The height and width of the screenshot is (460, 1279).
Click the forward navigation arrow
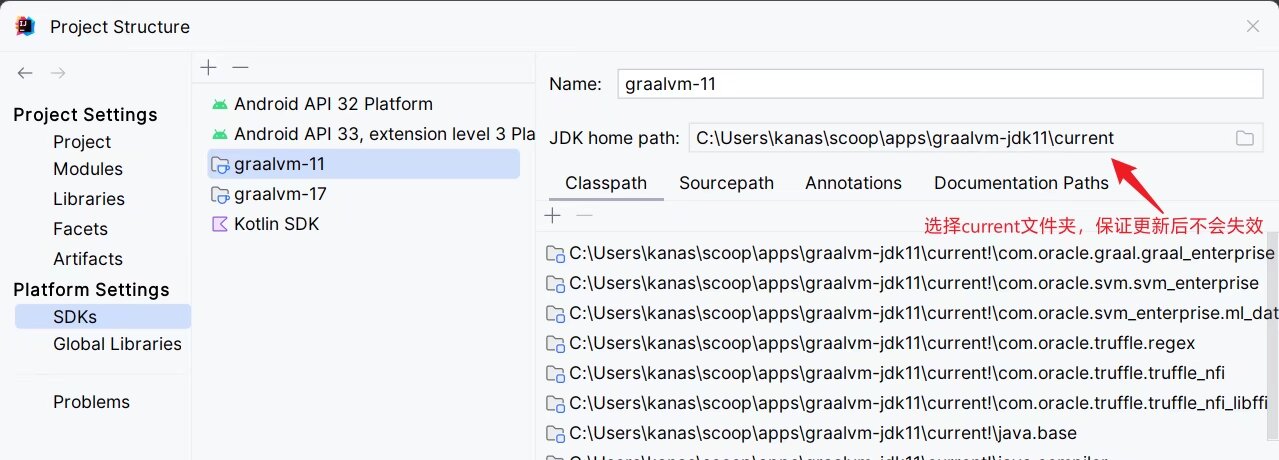click(58, 73)
